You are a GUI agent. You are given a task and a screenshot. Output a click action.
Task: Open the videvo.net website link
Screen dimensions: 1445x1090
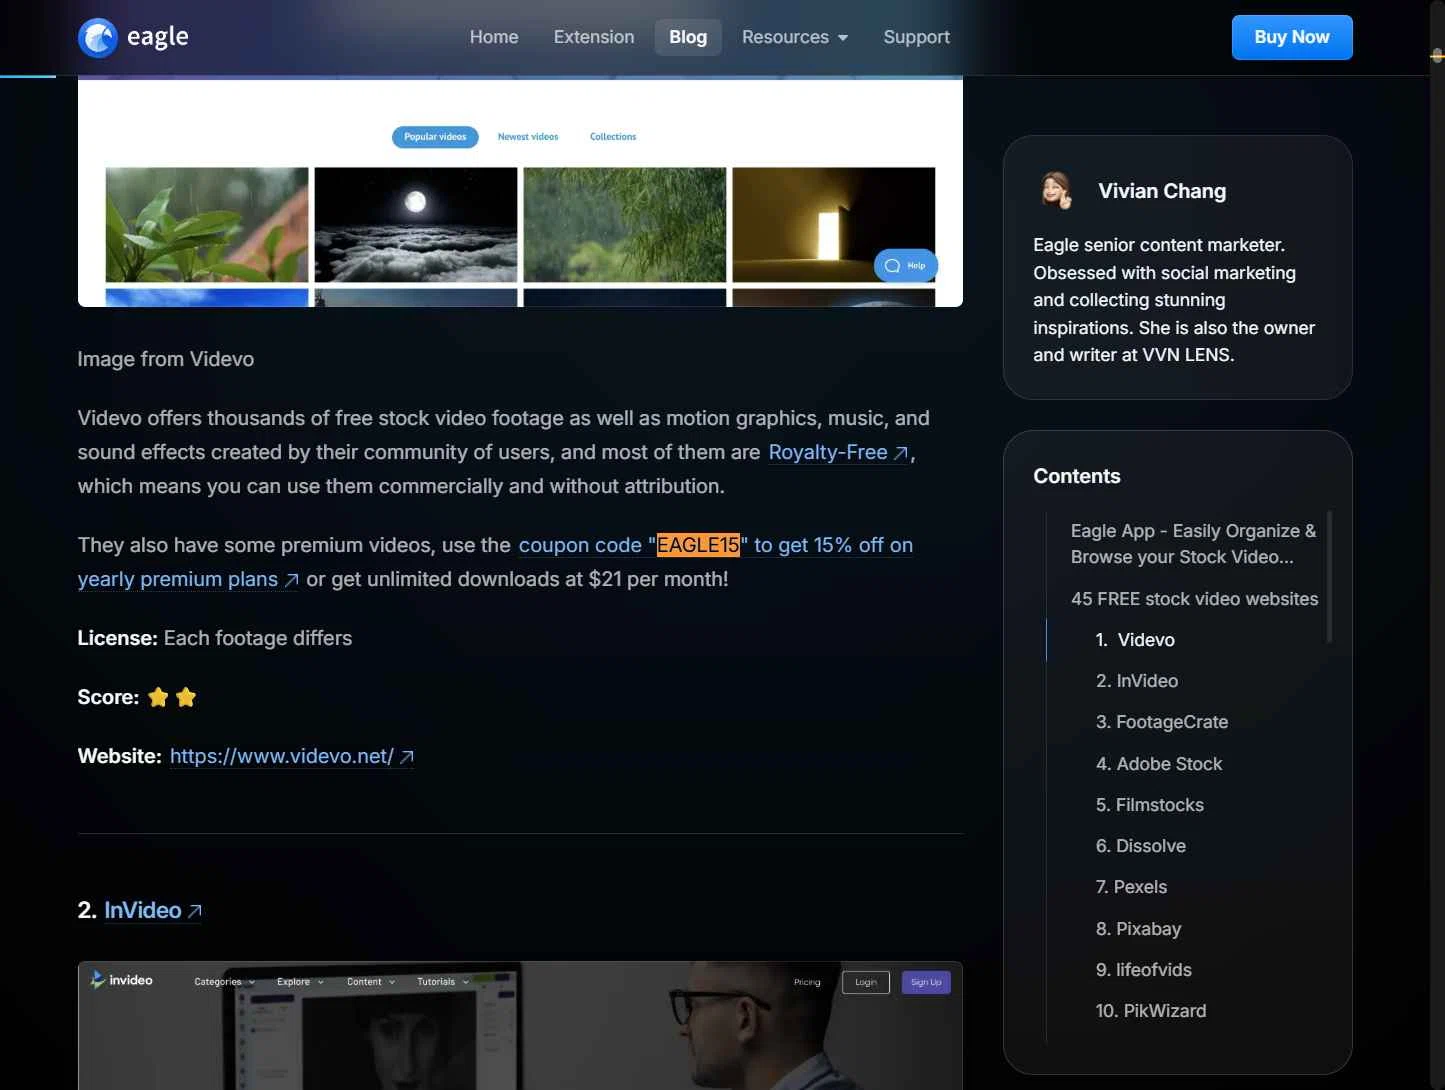291,756
